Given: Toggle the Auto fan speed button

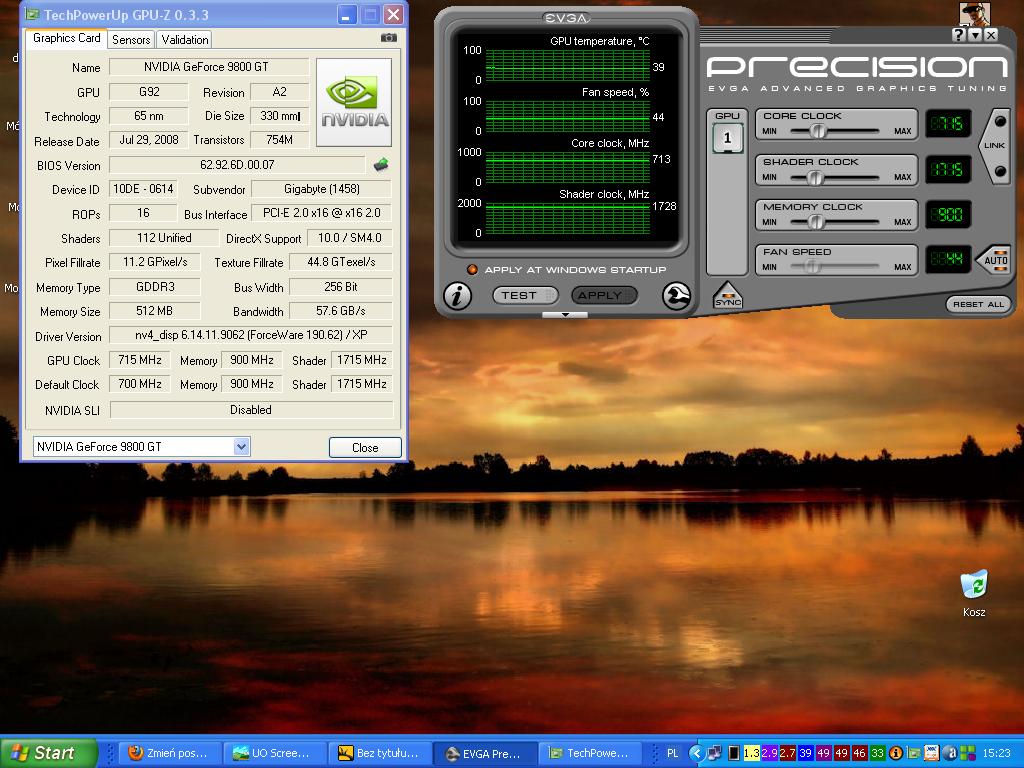Looking at the screenshot, I should tap(995, 260).
